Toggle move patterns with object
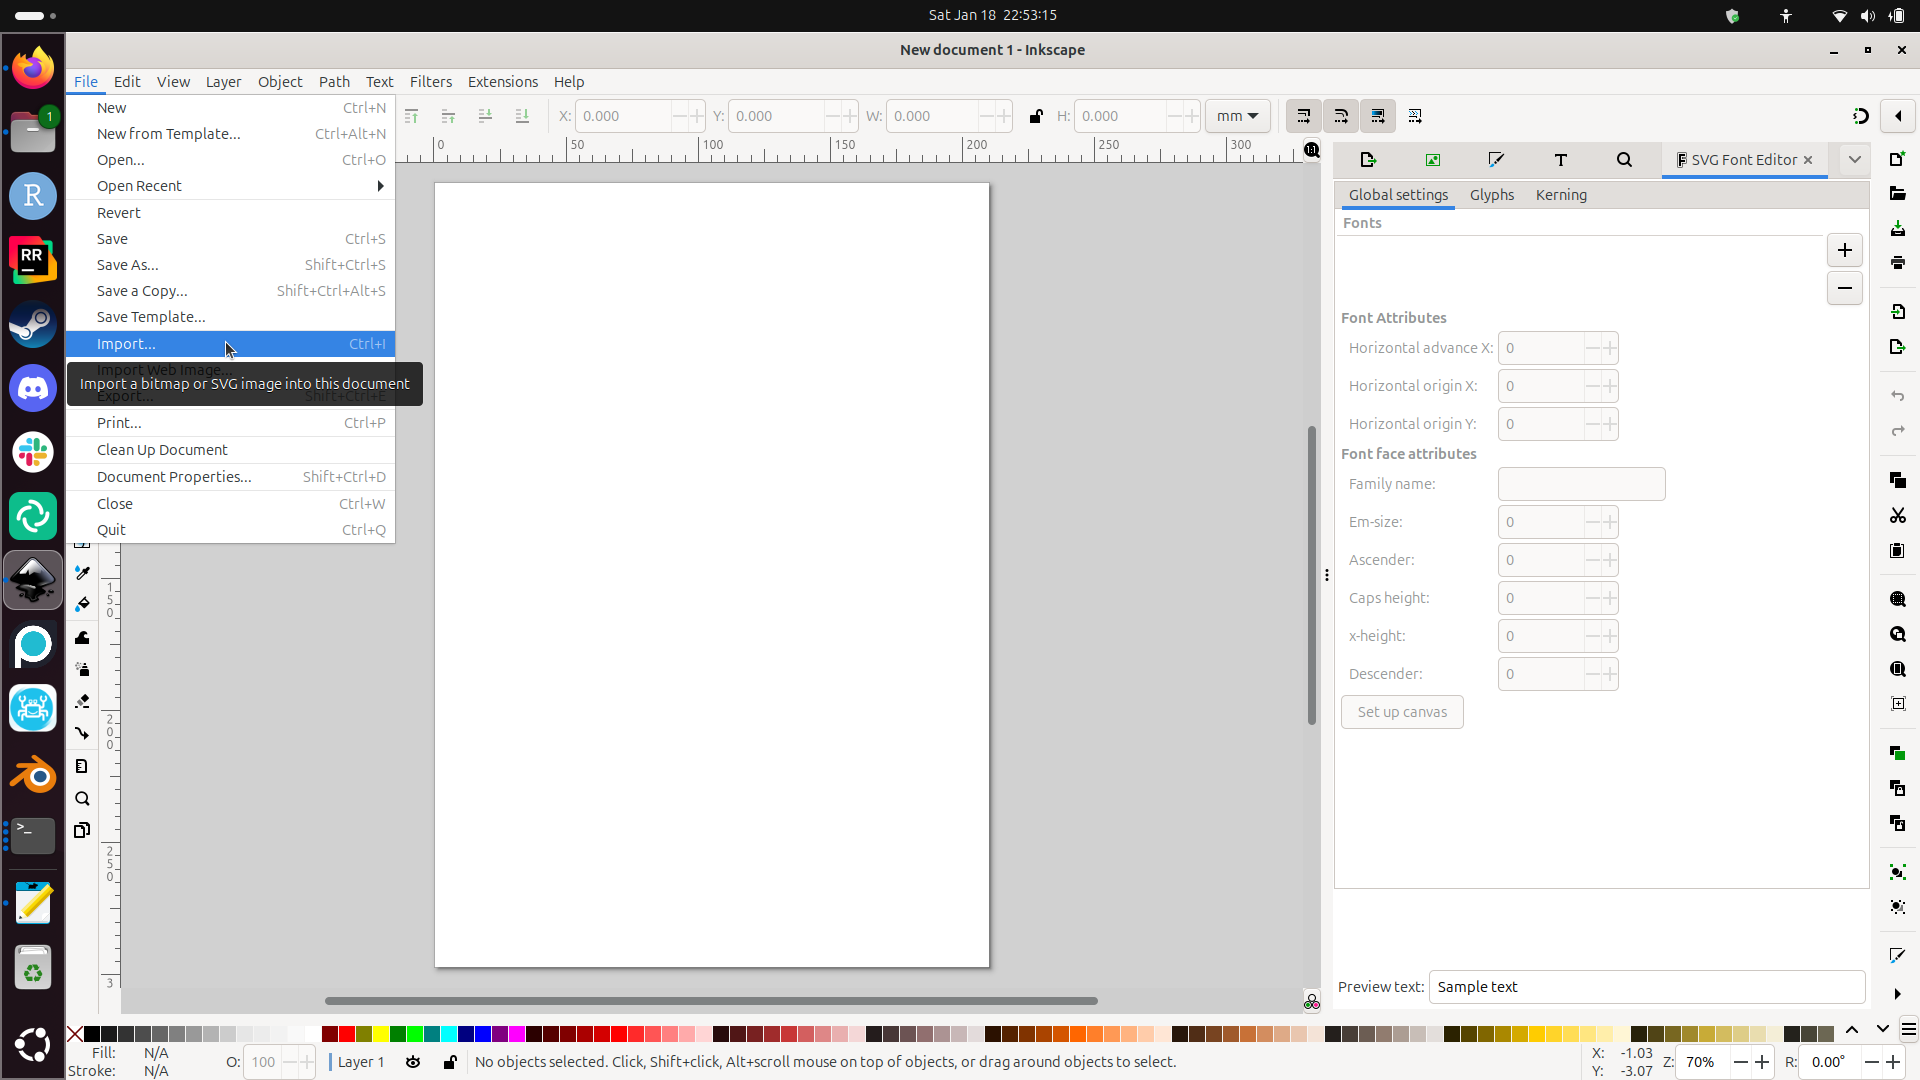The image size is (1920, 1080). (x=1415, y=116)
